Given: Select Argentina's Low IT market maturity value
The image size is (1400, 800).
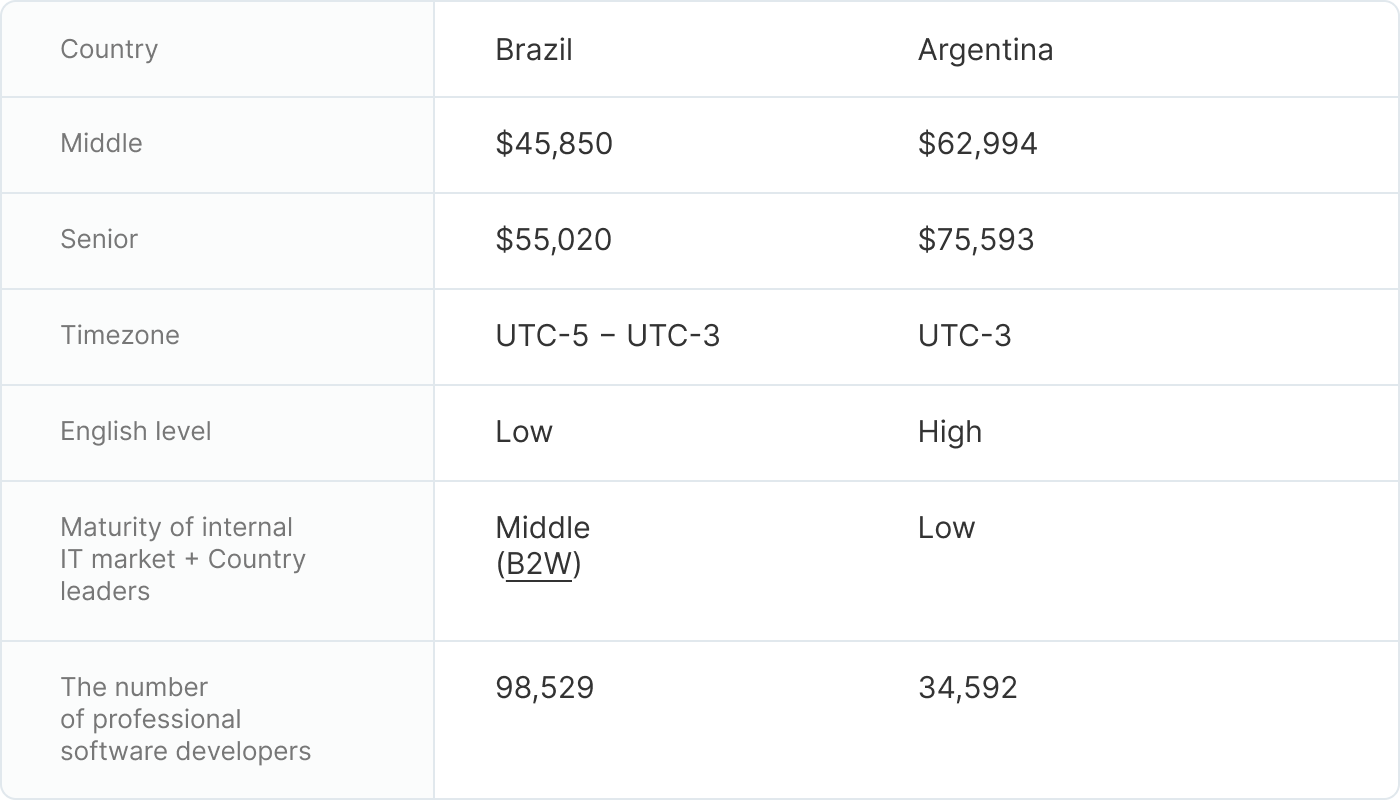Looking at the screenshot, I should pos(946,528).
